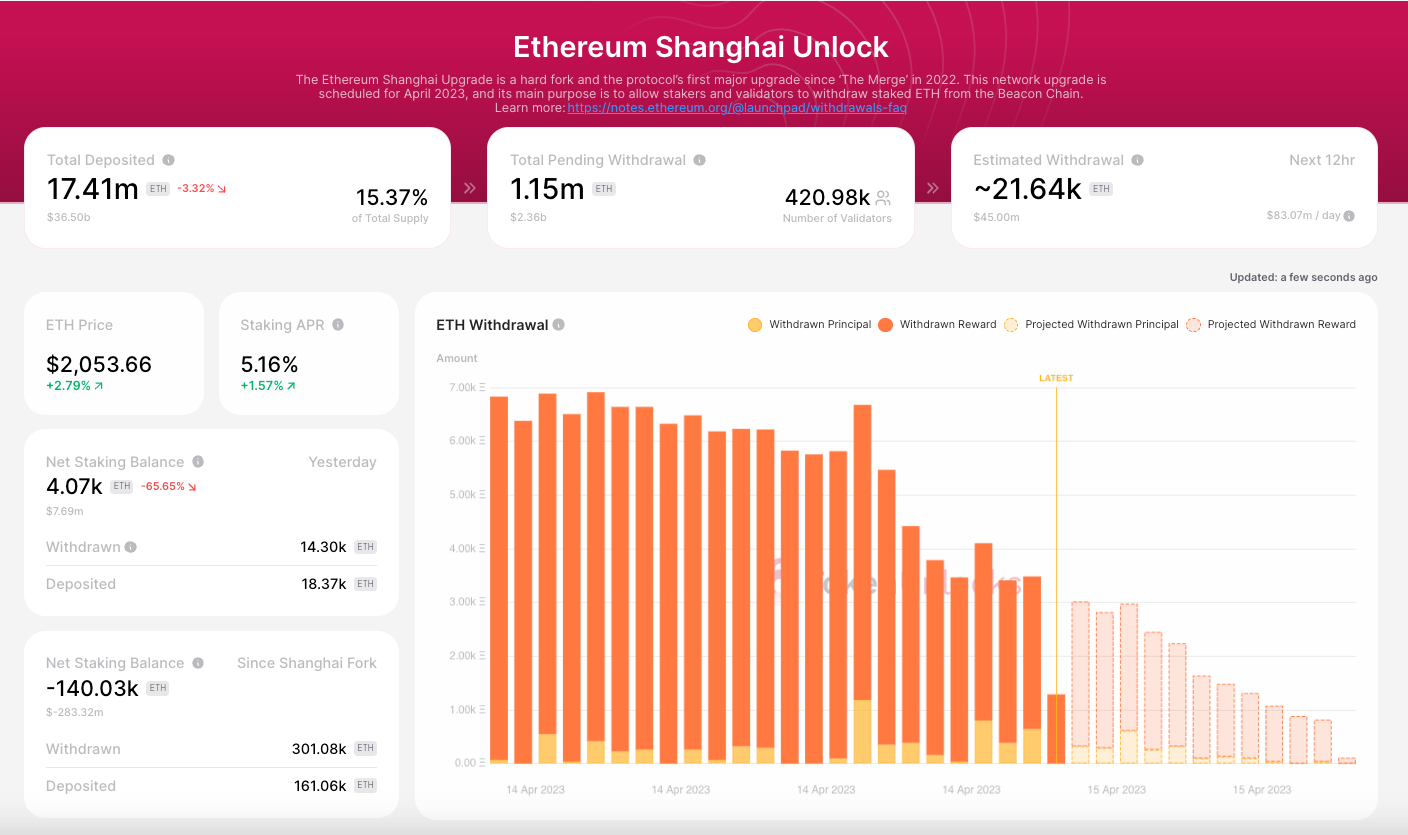Click the info icon beside Estimated Withdrawal
Screen dimensions: 1408x835
click(x=1137, y=160)
